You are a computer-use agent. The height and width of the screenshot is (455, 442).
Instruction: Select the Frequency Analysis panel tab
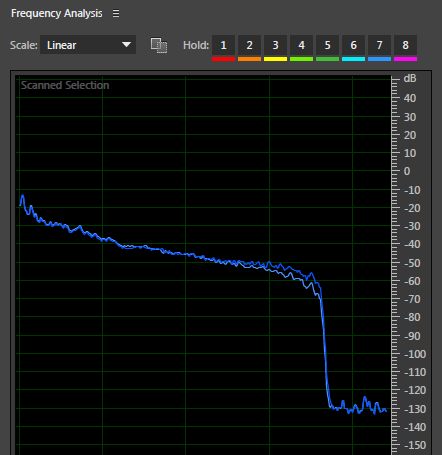tap(57, 13)
